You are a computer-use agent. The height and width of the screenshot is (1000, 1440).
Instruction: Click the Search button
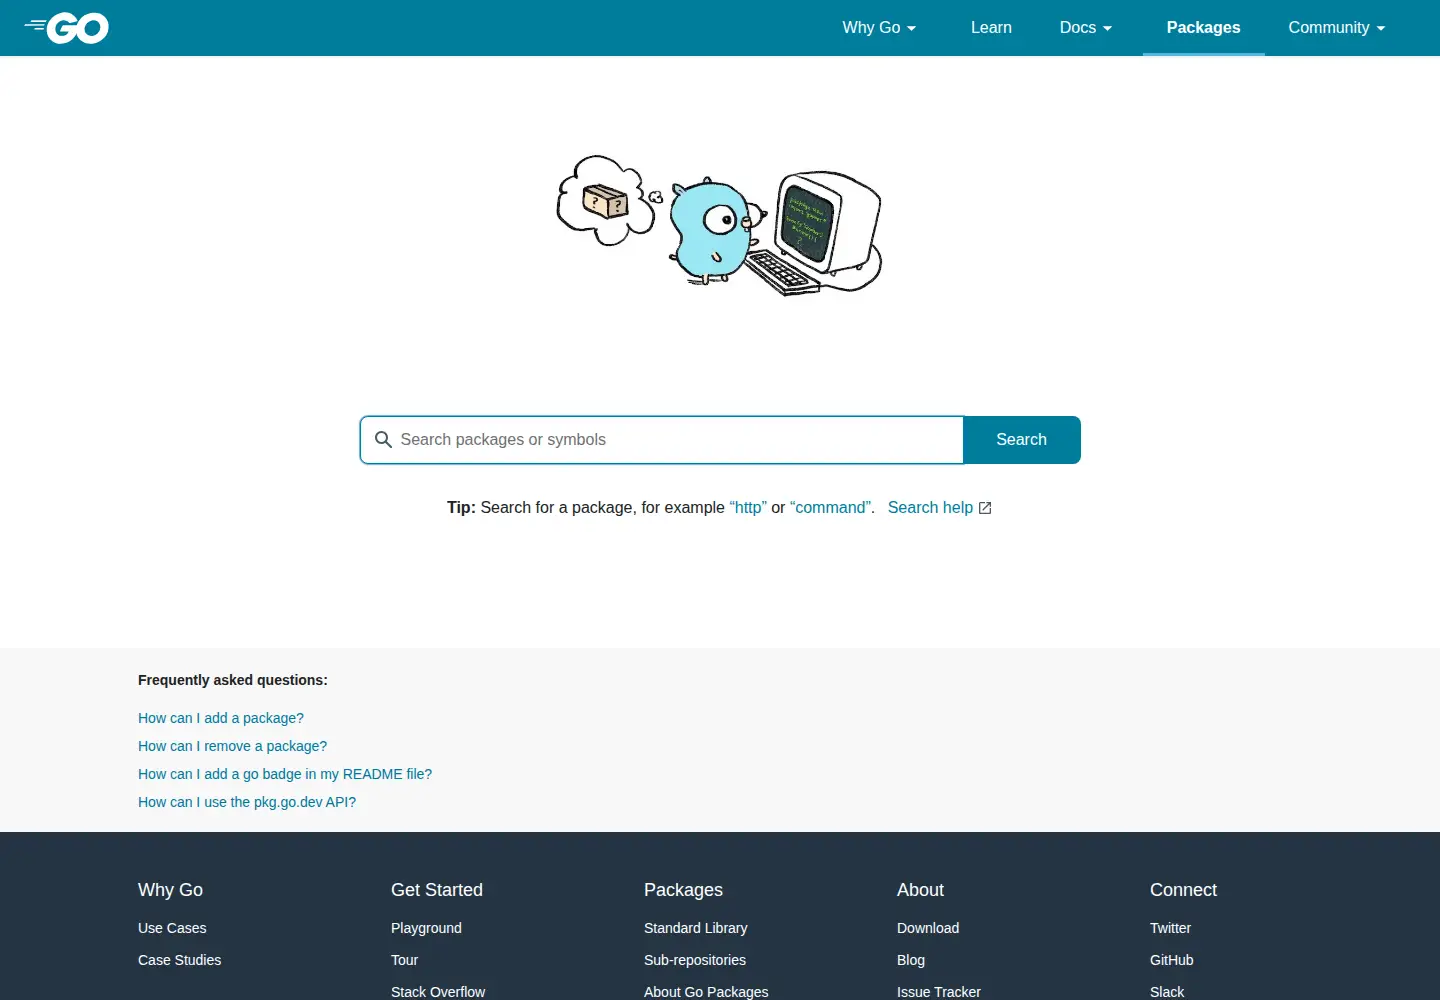coord(1021,440)
